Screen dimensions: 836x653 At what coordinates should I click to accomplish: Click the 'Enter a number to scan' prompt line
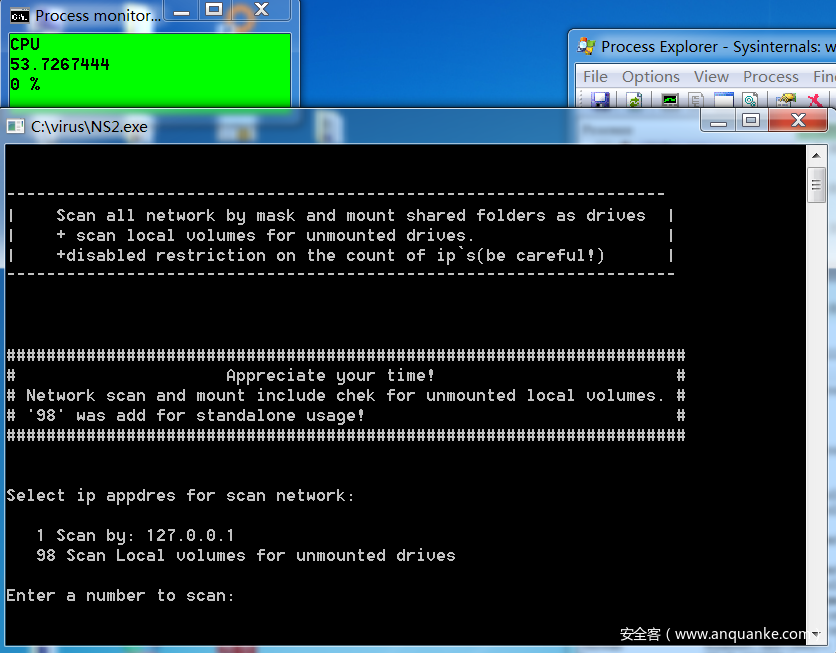(x=120, y=595)
